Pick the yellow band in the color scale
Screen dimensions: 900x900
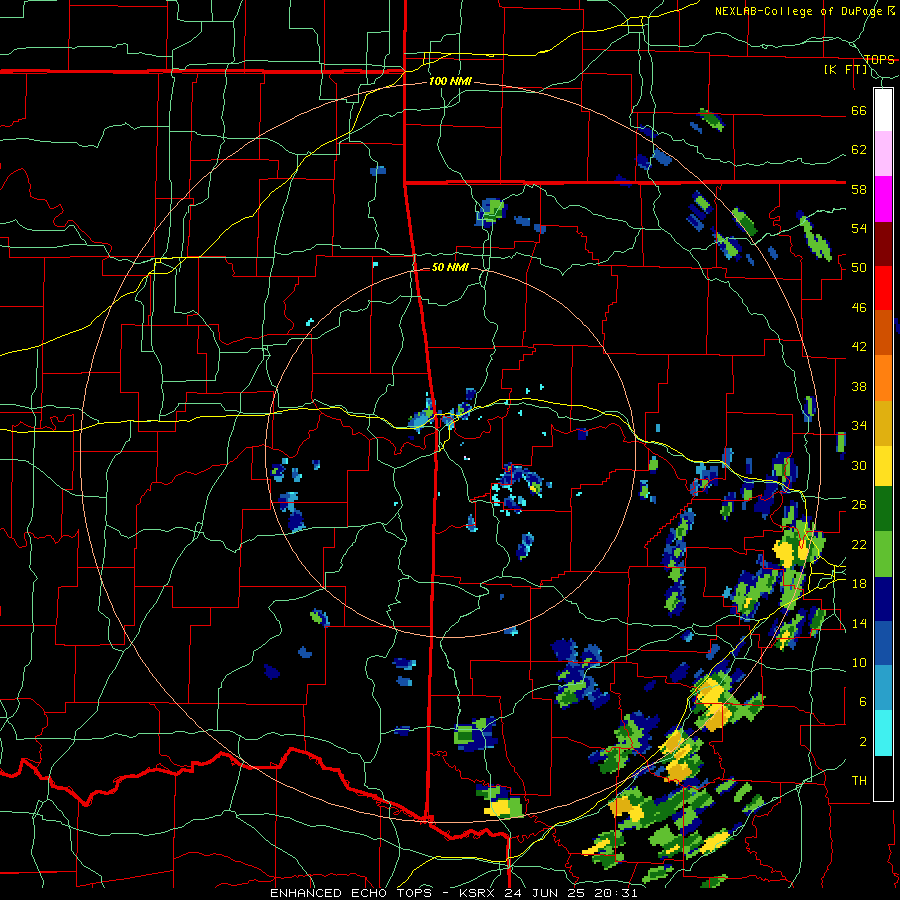[883, 466]
